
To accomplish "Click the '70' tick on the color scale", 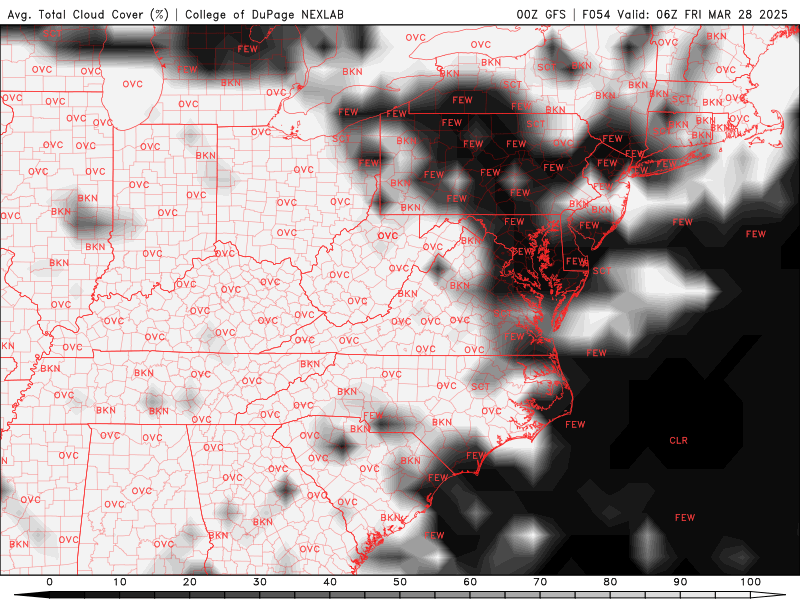I will (x=540, y=582).
